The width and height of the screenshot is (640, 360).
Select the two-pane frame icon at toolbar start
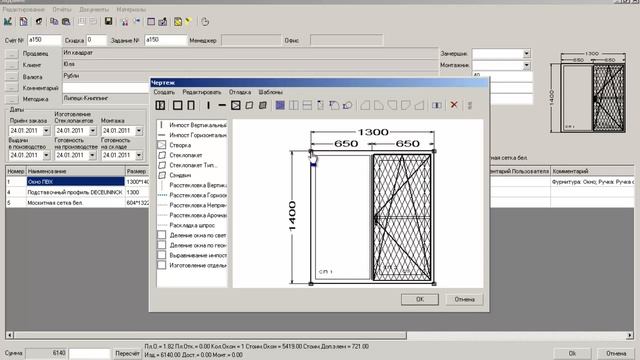160,105
